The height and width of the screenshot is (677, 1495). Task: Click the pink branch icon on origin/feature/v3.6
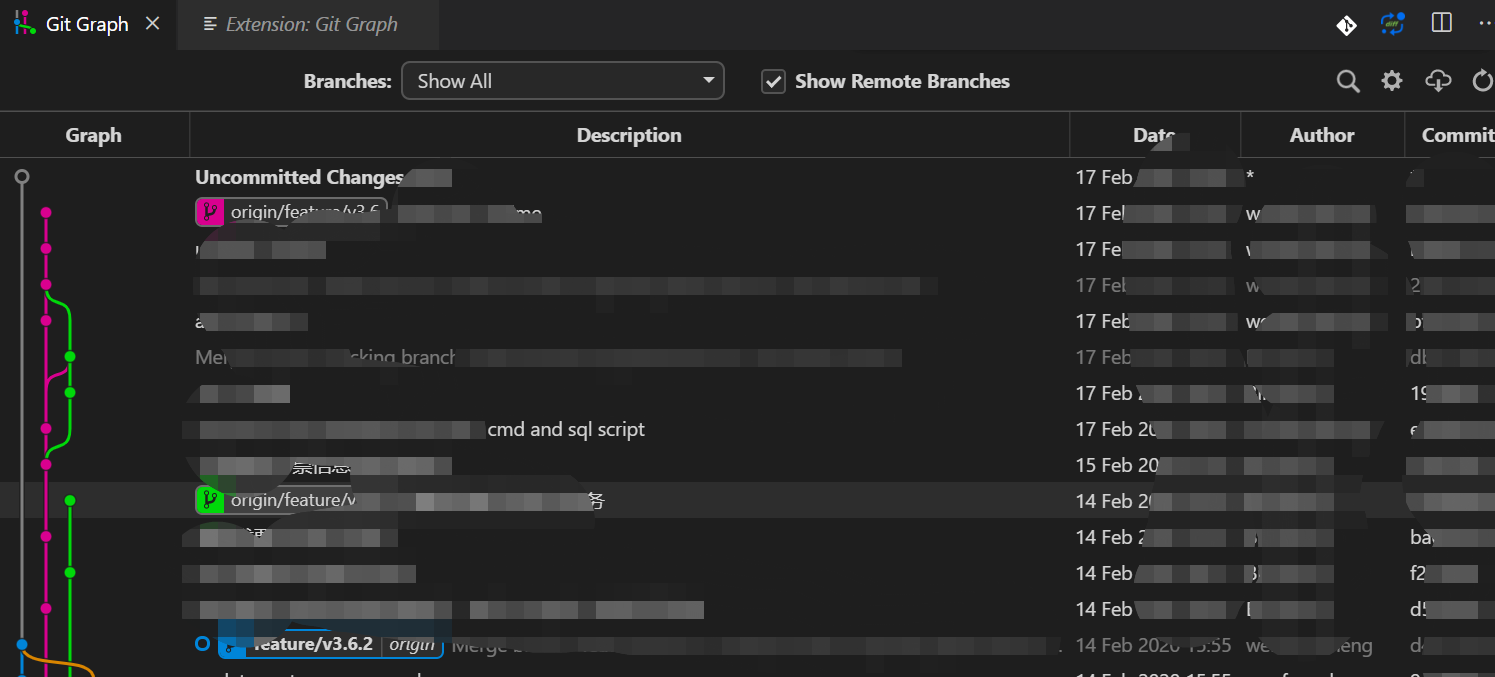click(x=209, y=212)
